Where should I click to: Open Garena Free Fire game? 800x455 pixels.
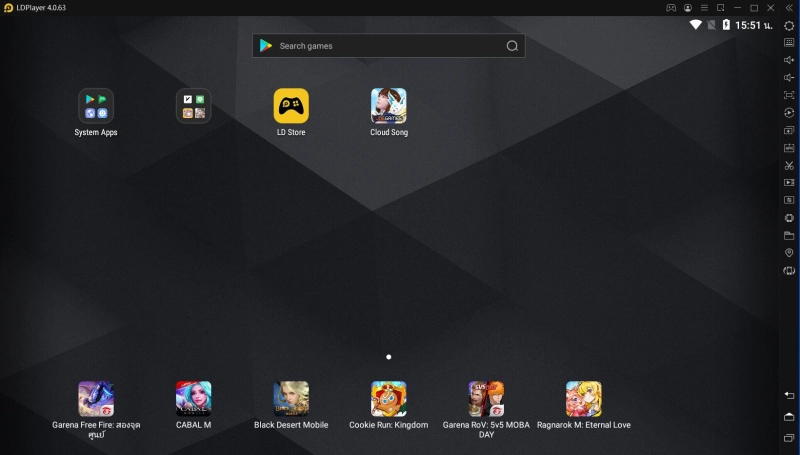click(96, 399)
